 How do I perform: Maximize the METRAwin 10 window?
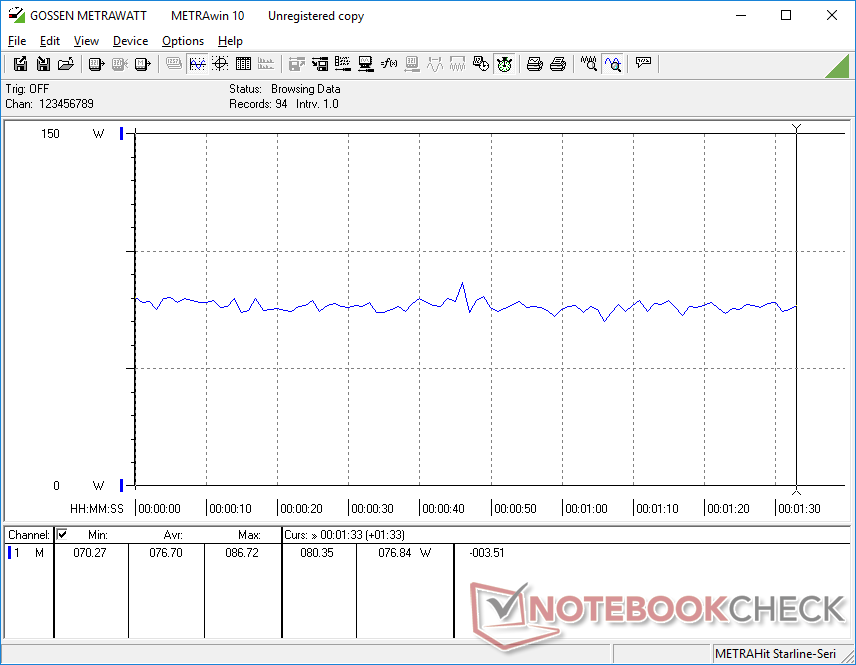(786, 15)
